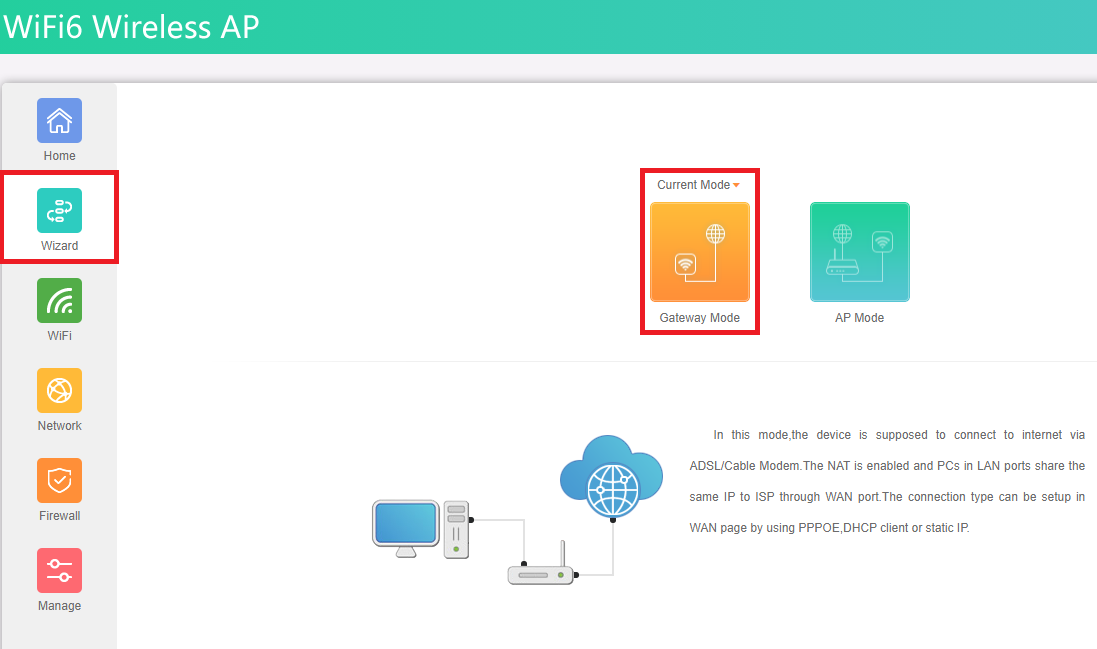Screen dimensions: 1097x649
Task: Open the Manage sliders icon
Action: 59,571
